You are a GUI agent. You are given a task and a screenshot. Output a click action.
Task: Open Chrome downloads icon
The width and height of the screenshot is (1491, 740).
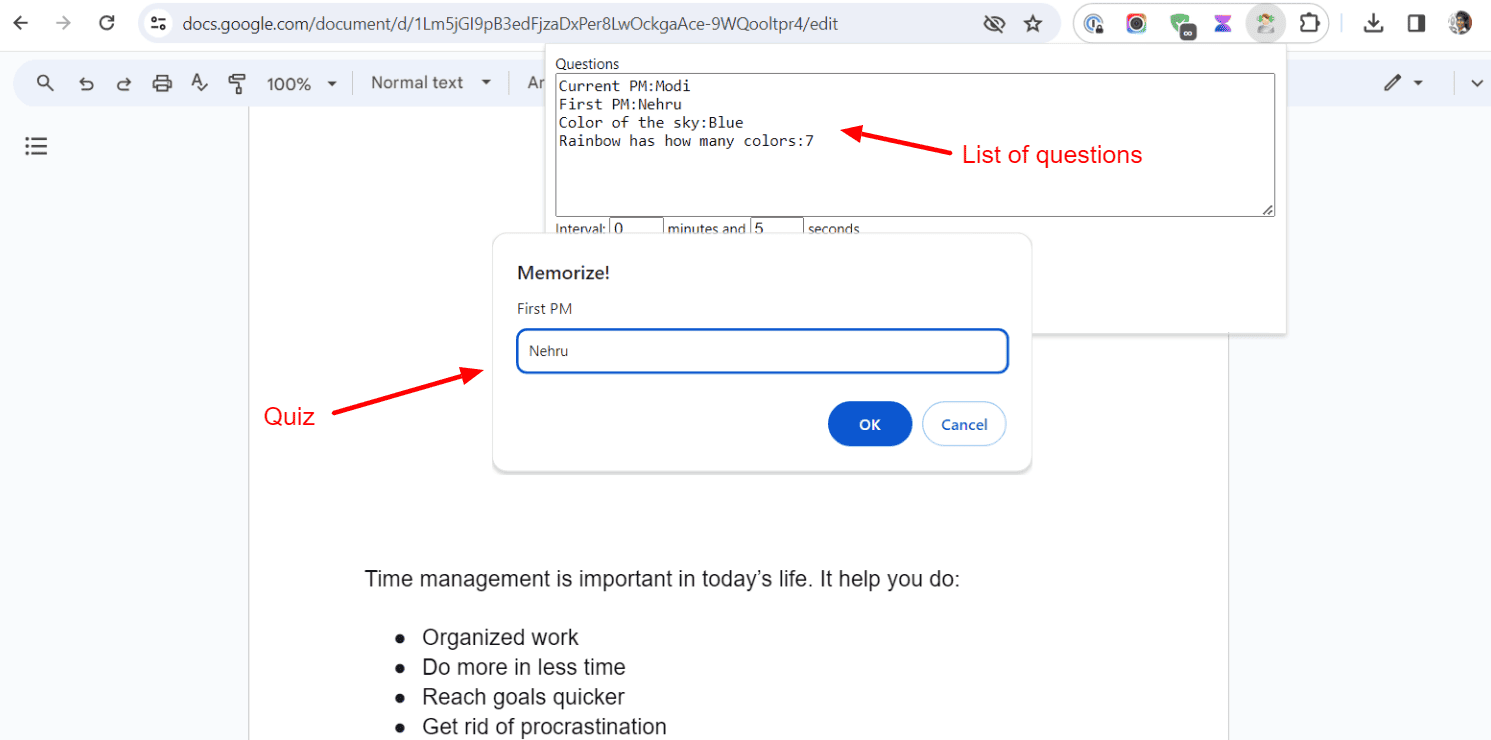pyautogui.click(x=1374, y=23)
